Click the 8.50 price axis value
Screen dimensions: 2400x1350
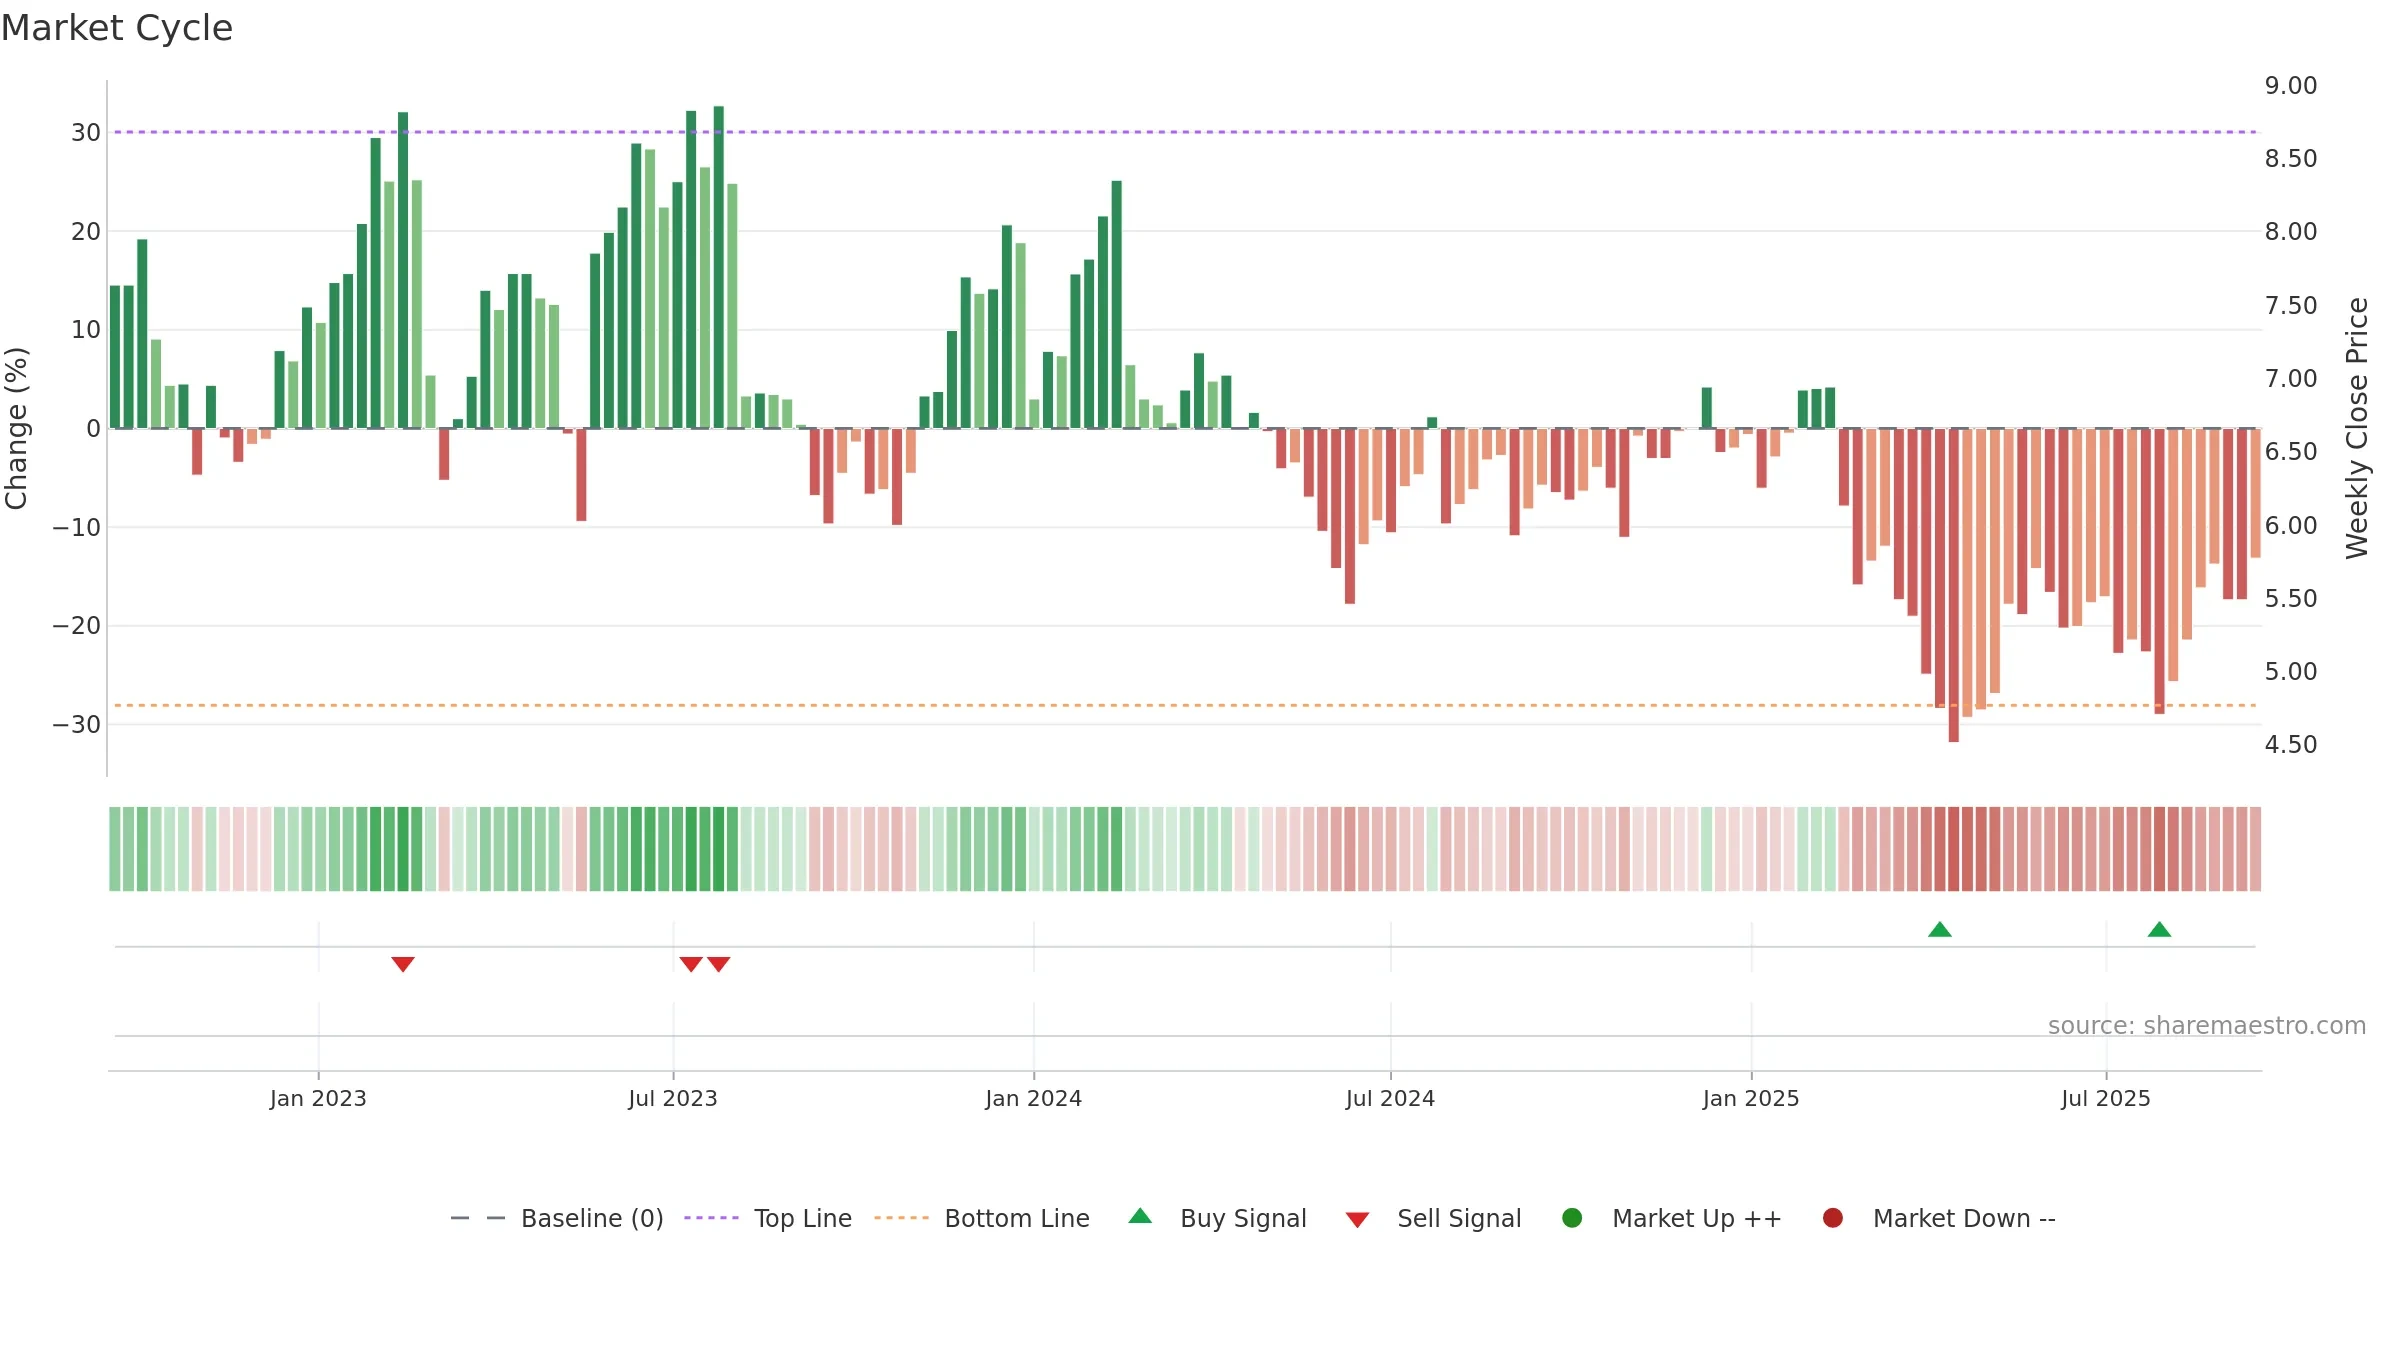2291,158
